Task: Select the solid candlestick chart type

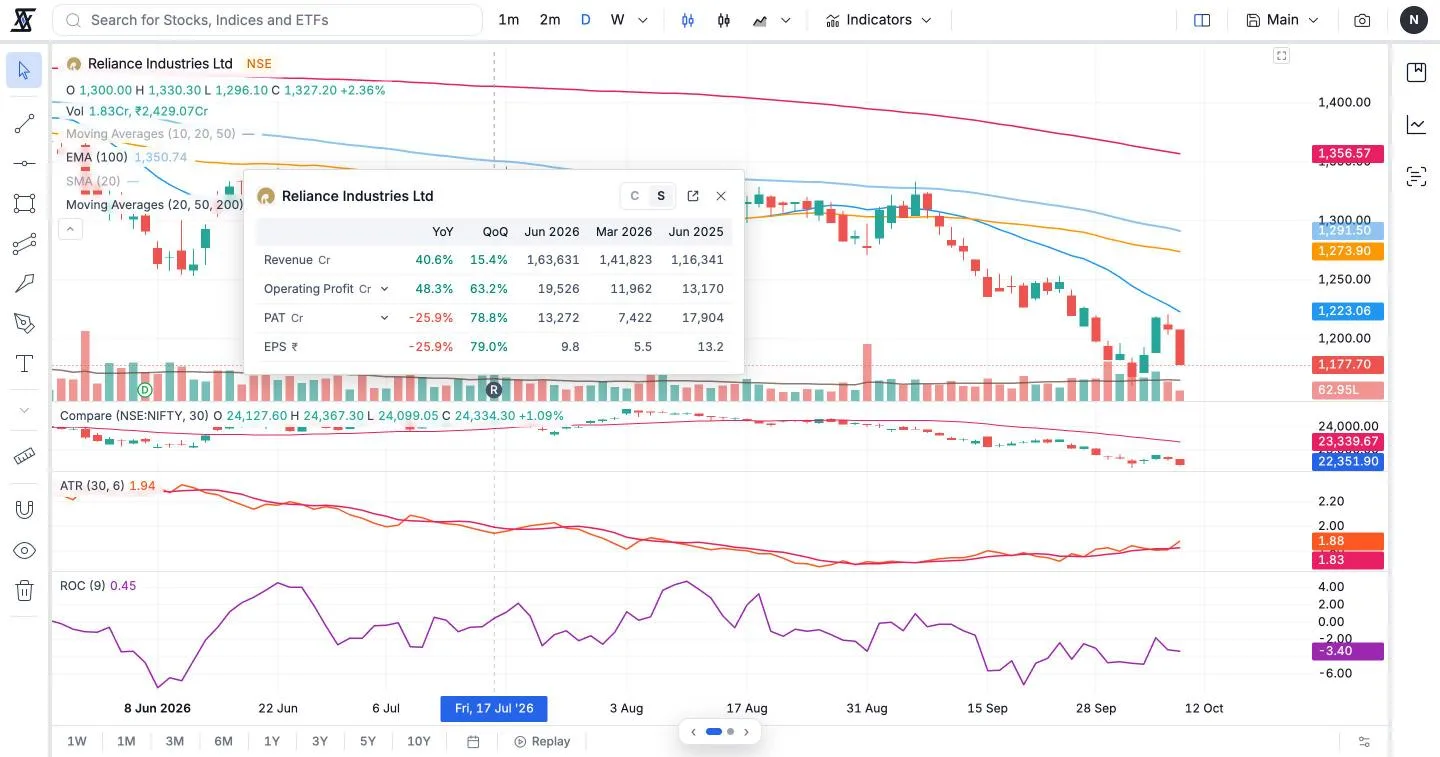Action: click(x=688, y=20)
